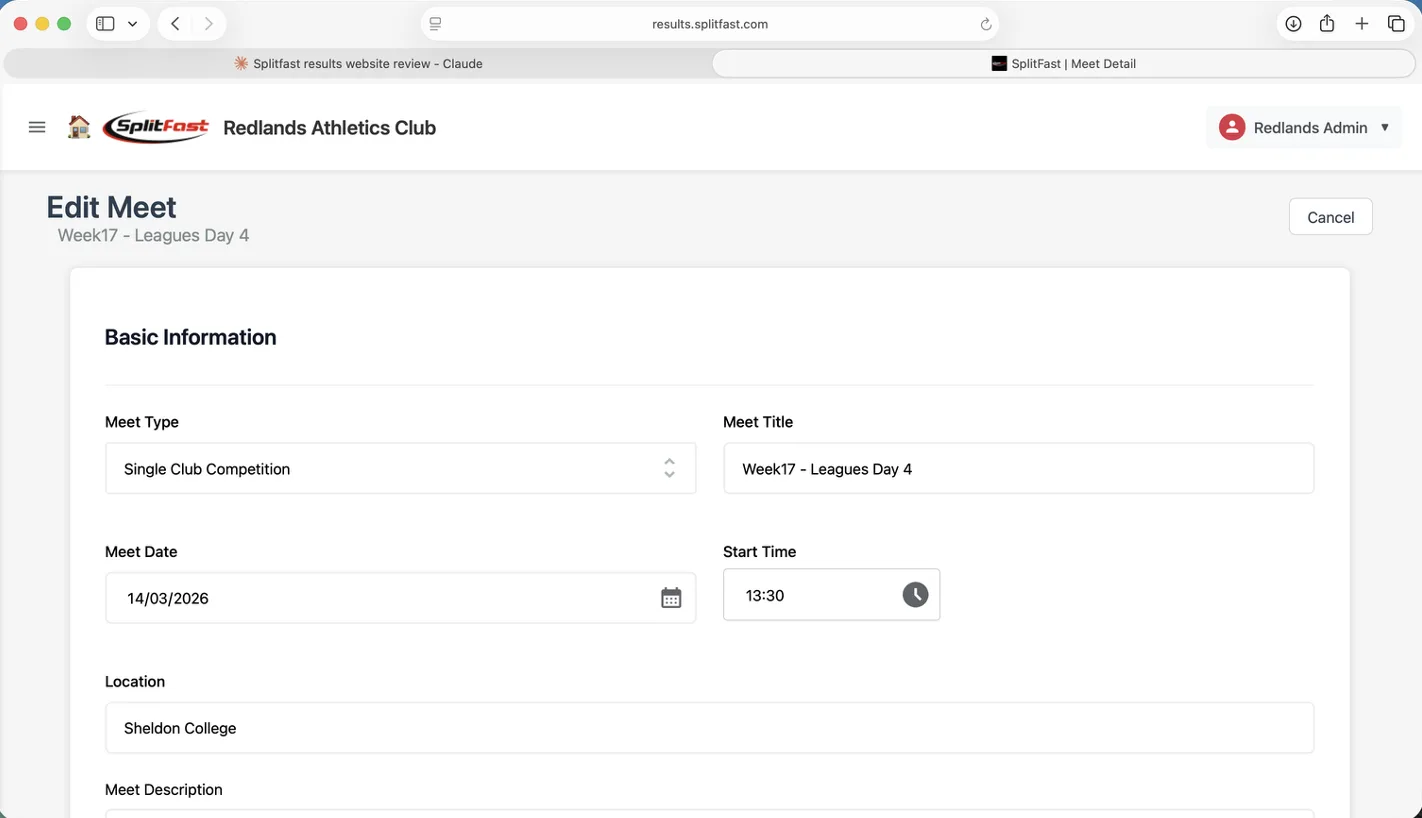1422x818 pixels.
Task: Click the Location Sheldon College field
Action: coord(709,728)
